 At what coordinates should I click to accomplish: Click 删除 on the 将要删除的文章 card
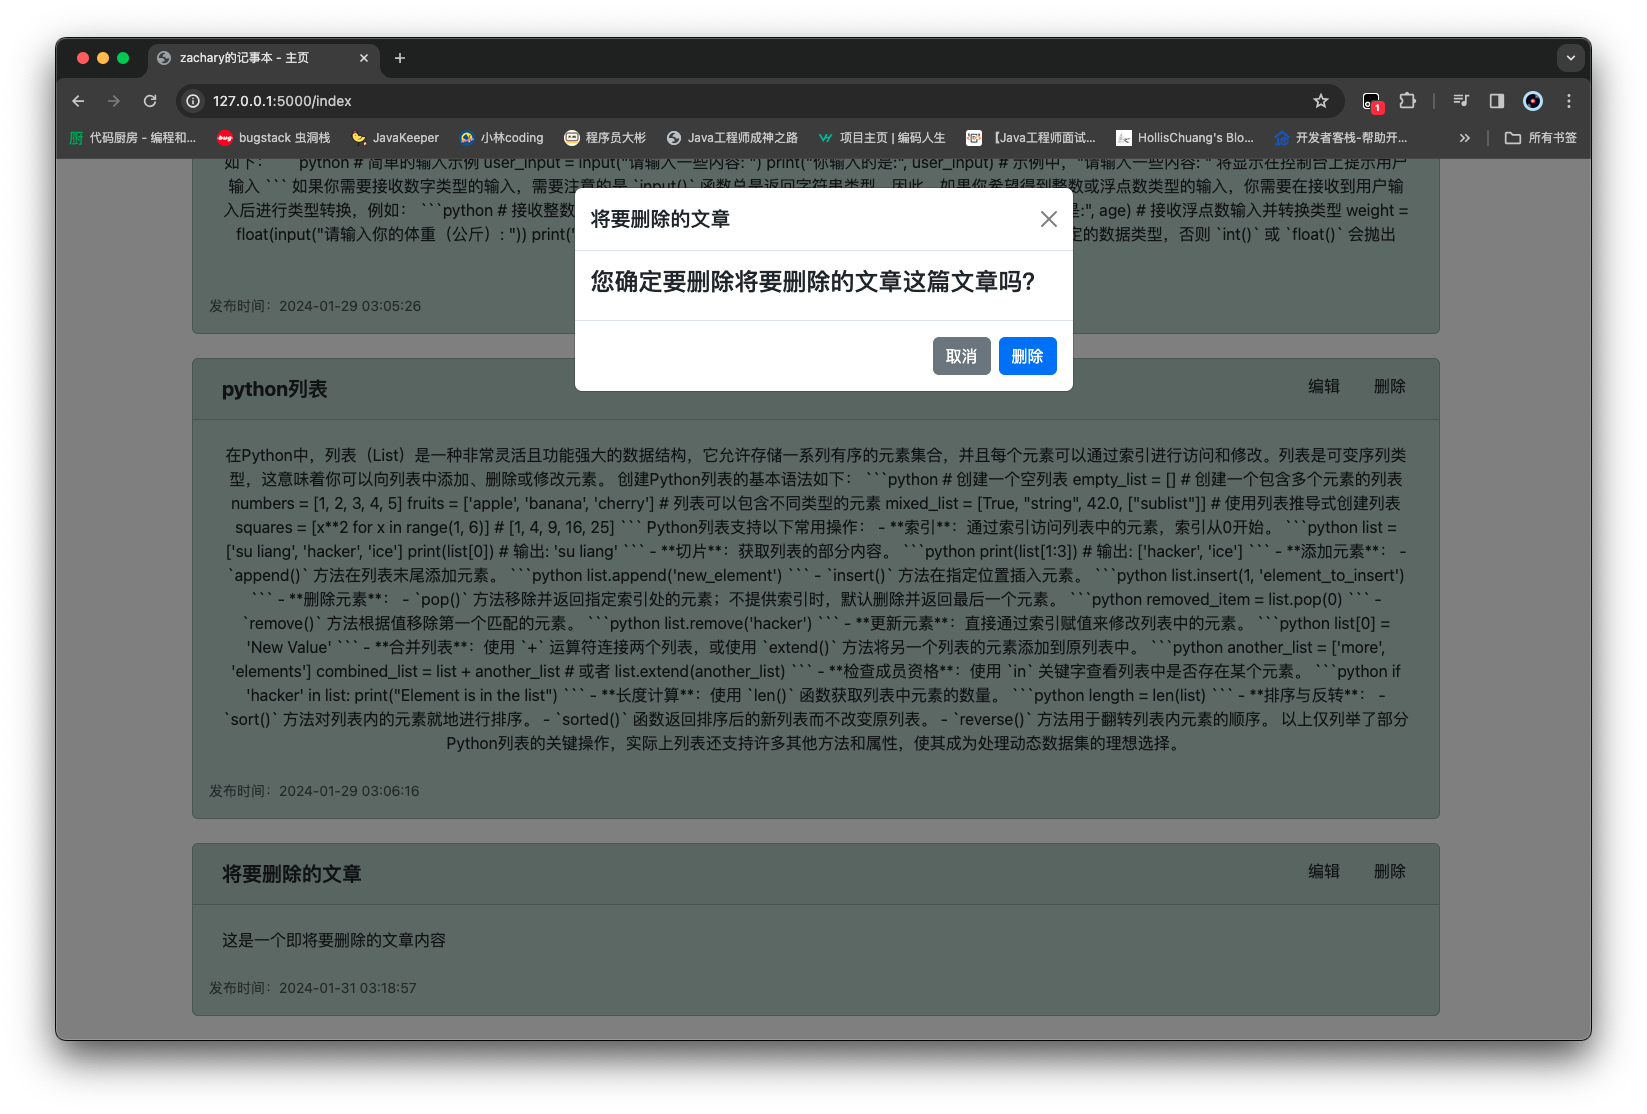[1389, 872]
